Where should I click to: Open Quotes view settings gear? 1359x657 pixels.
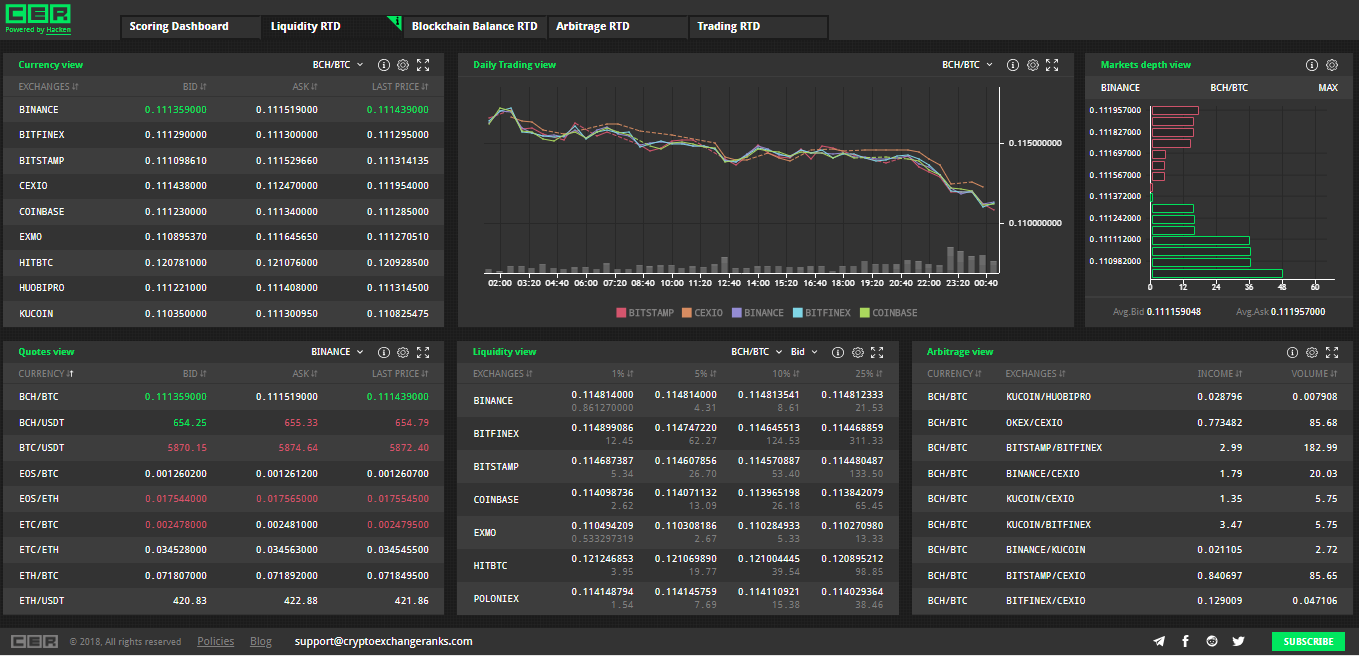pyautogui.click(x=403, y=352)
